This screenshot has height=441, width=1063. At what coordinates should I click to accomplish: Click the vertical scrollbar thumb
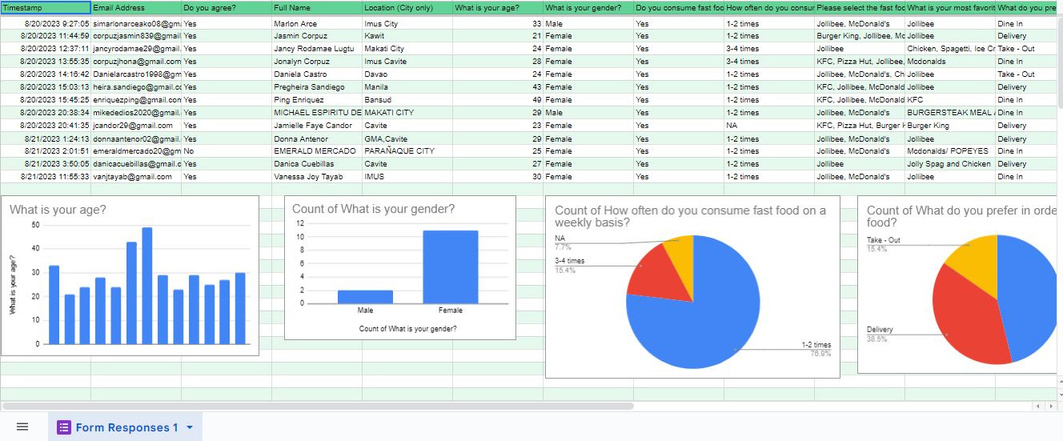(x=1060, y=61)
